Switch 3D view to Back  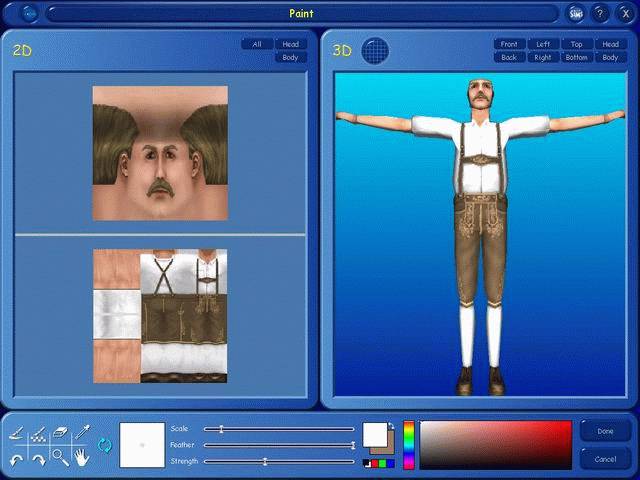509,57
